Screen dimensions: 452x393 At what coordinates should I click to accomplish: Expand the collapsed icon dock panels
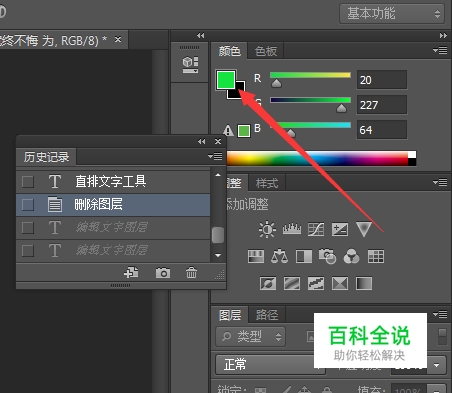[x=200, y=35]
